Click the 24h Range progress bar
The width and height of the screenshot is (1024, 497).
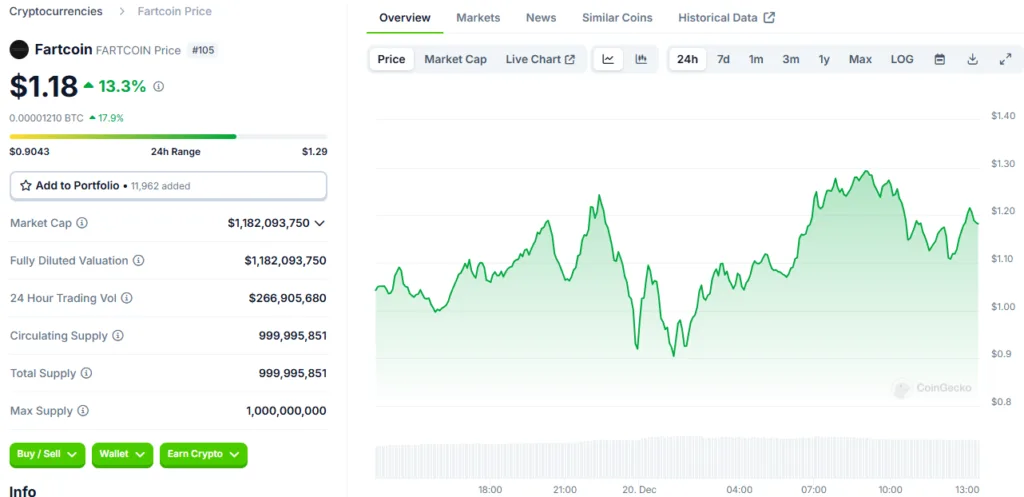[168, 136]
